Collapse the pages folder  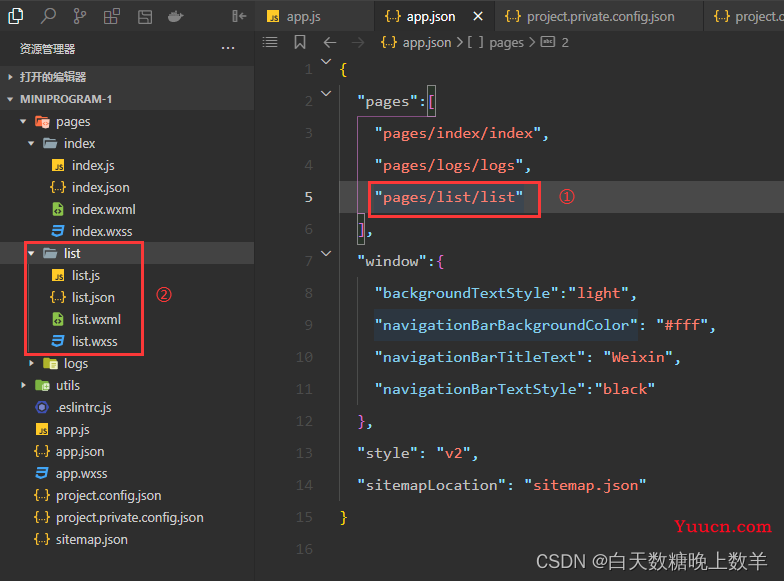23,122
